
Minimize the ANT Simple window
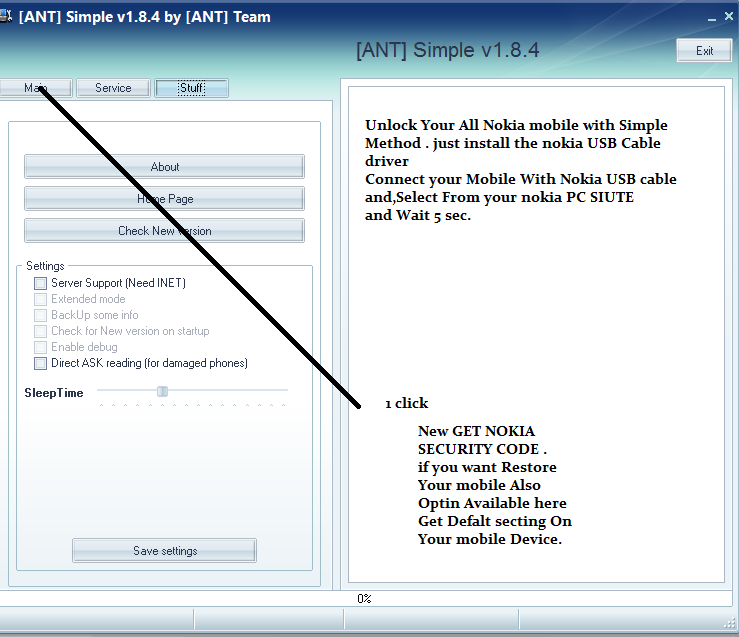click(712, 18)
